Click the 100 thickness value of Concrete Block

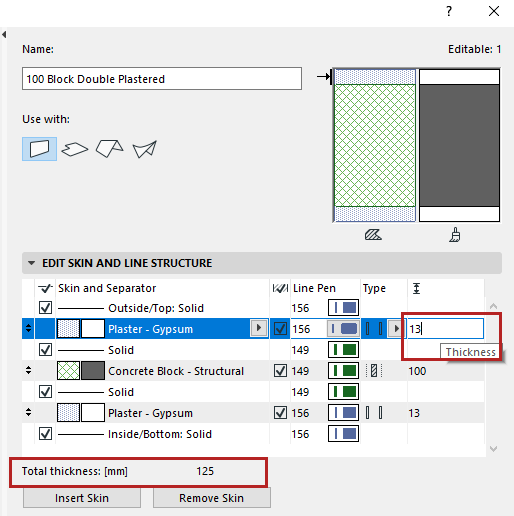point(417,371)
